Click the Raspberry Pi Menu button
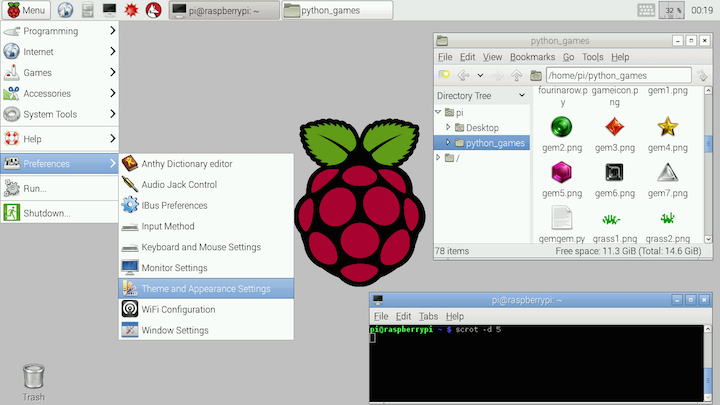 [x=25, y=10]
